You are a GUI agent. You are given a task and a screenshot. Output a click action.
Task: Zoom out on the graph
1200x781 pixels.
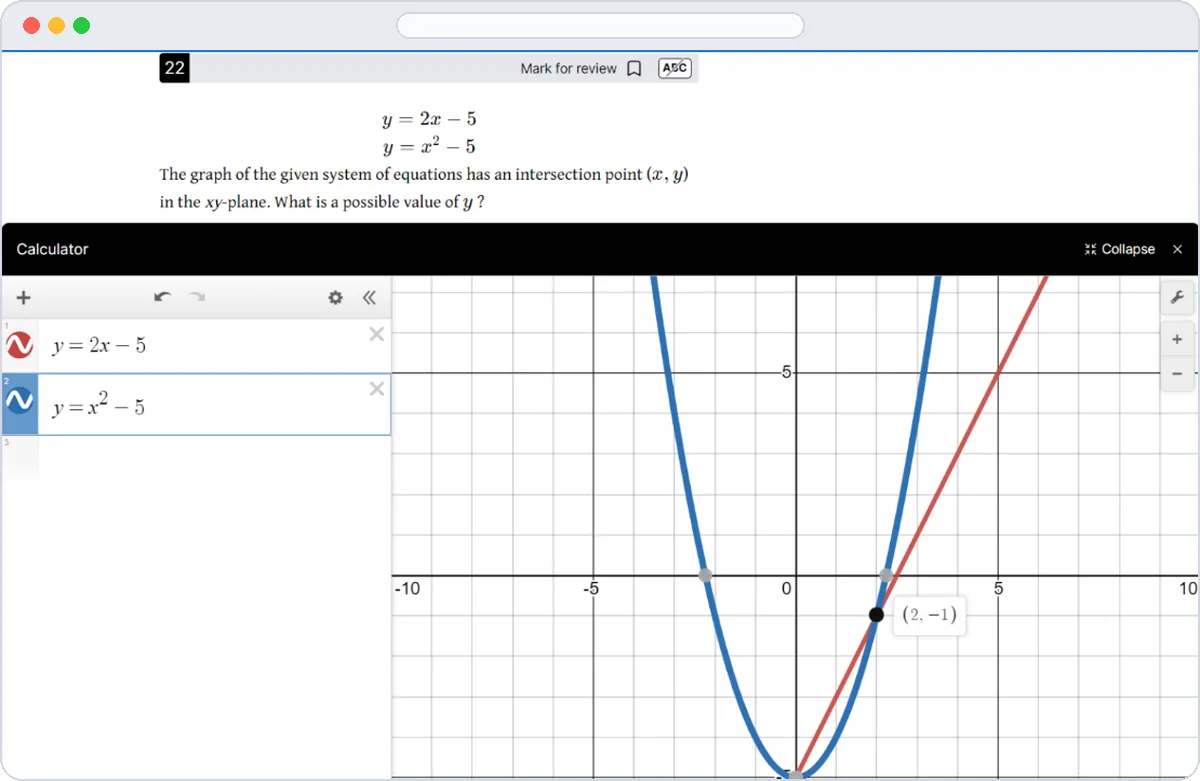1177,373
